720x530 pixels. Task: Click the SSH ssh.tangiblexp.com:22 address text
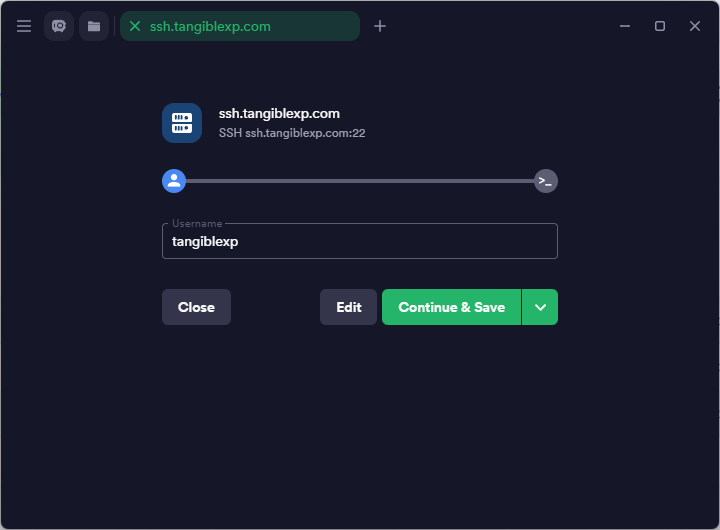[x=292, y=133]
